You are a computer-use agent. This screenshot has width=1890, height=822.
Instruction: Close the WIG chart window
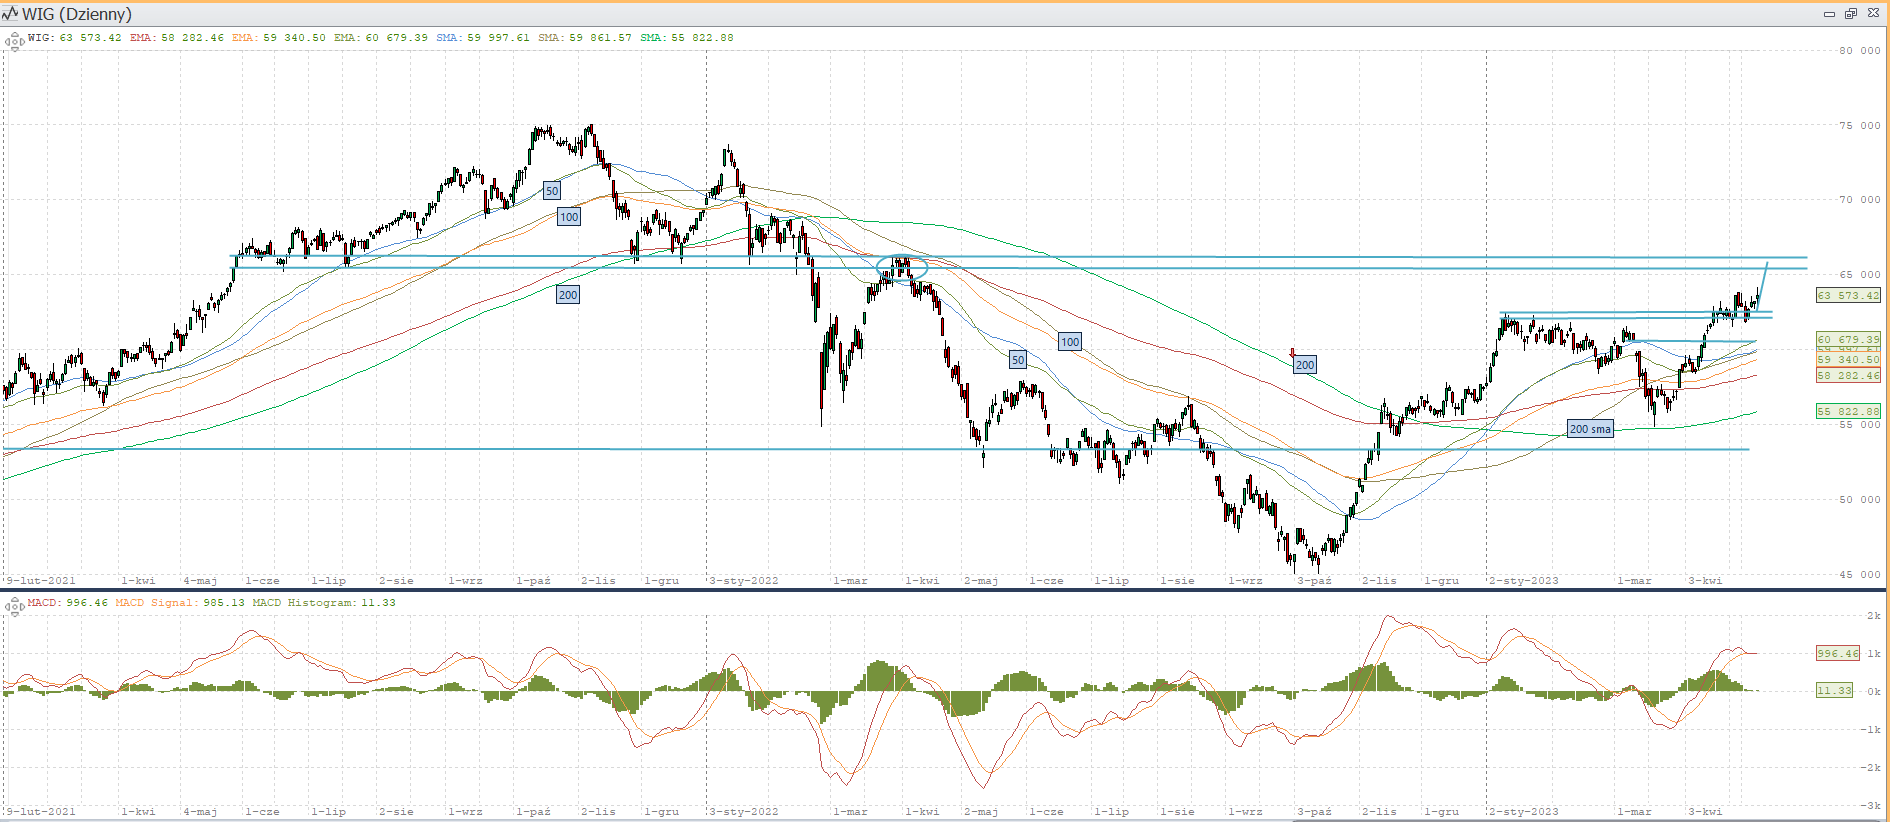tap(1873, 14)
